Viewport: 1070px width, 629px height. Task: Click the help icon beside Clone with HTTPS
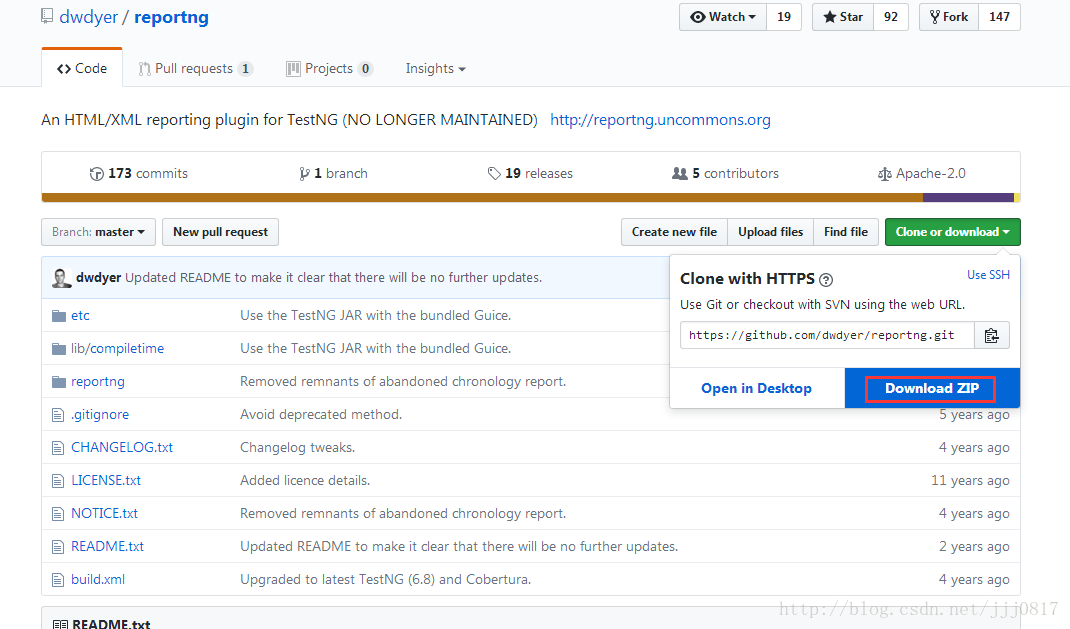pos(826,280)
